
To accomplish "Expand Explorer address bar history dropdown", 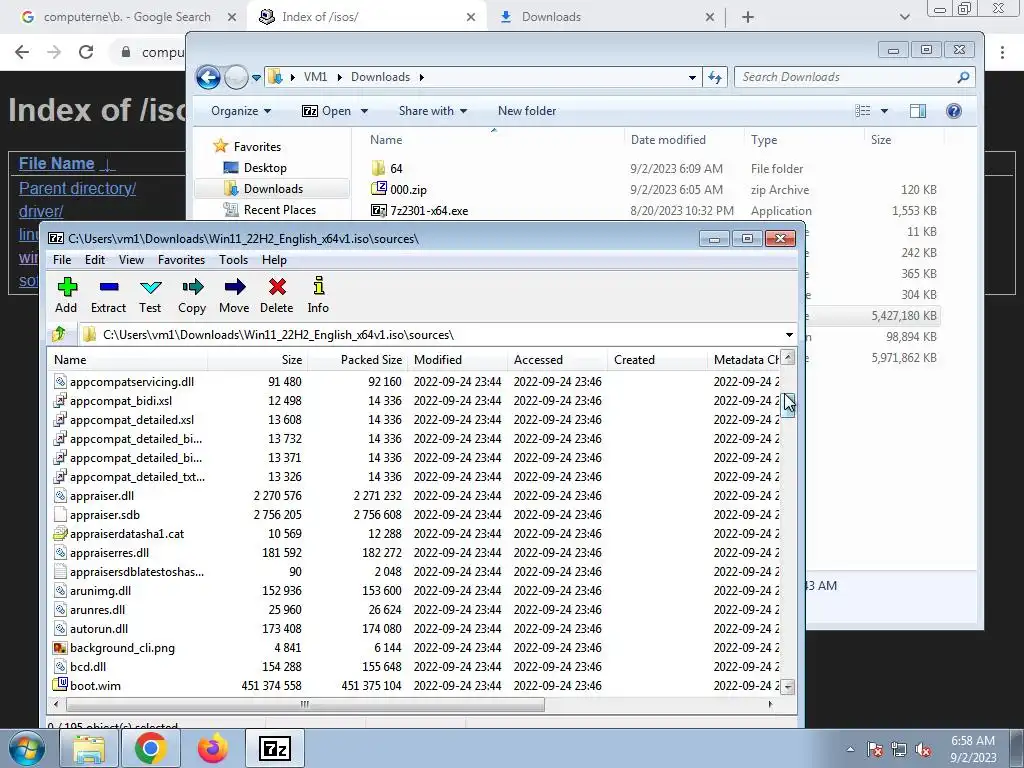I will click(x=692, y=78).
